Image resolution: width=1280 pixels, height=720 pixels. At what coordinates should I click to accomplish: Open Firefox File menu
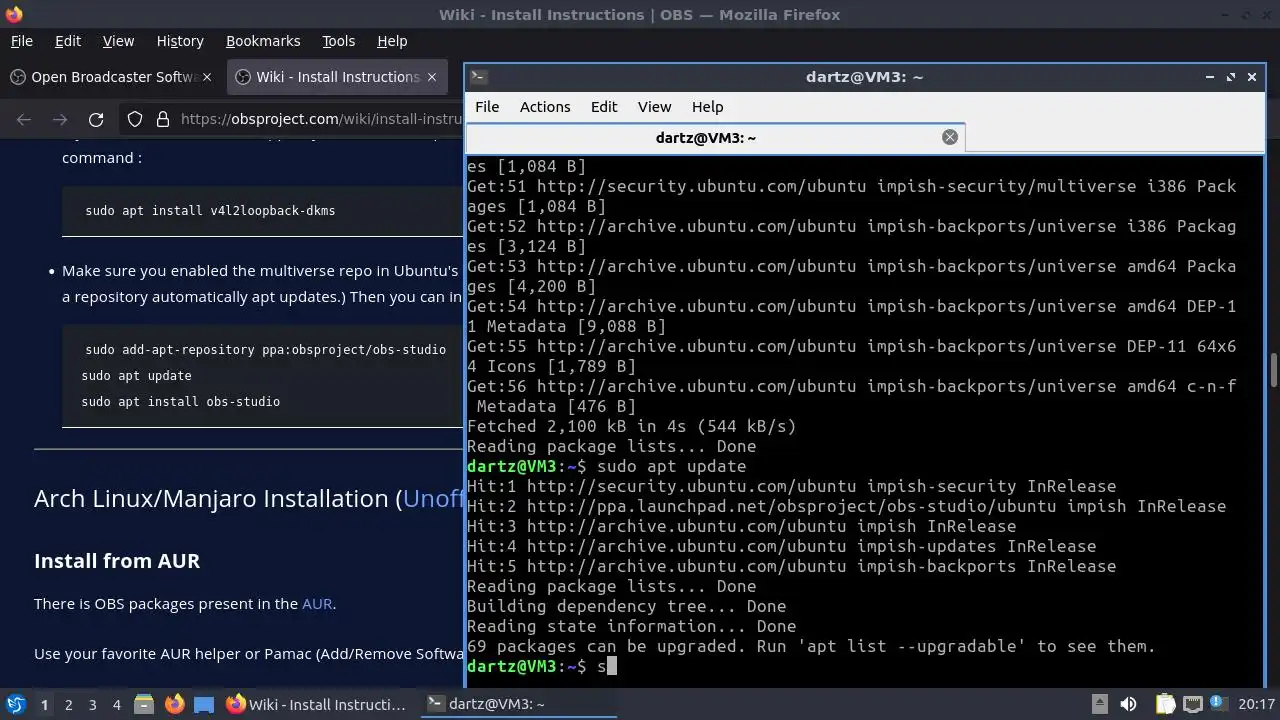click(21, 41)
